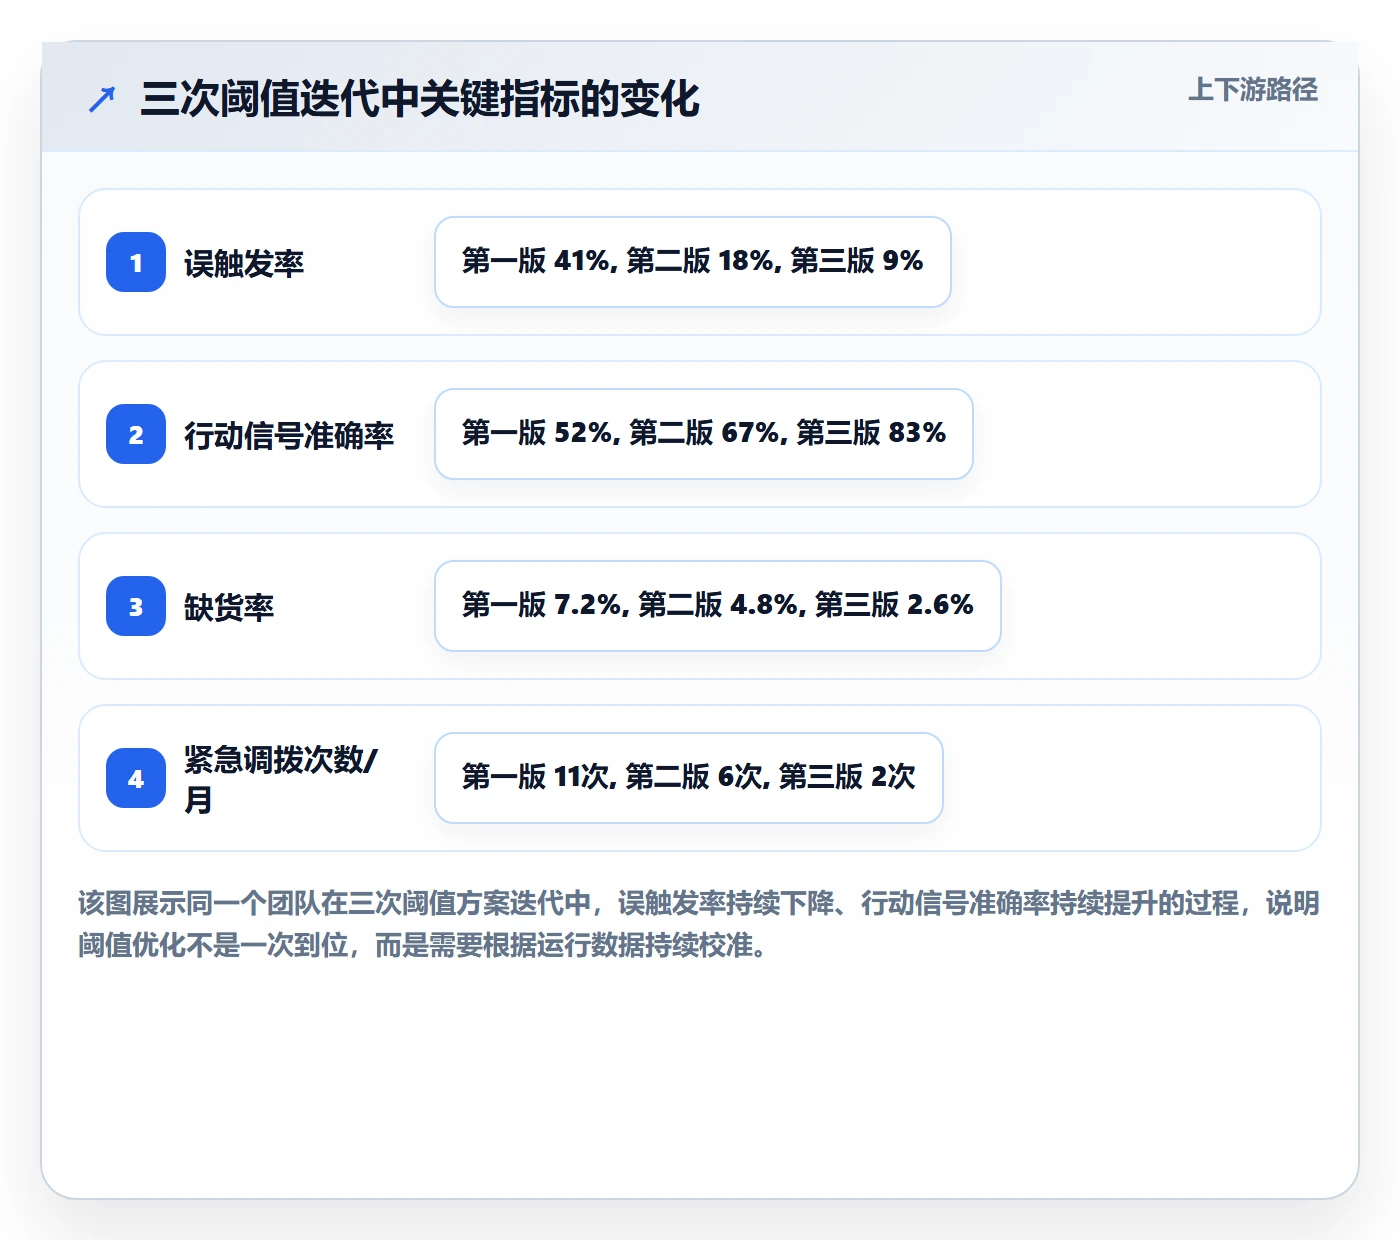Select the number 4 badge for 紧急调拨次数/月
The width and height of the screenshot is (1400, 1240).
(x=136, y=778)
